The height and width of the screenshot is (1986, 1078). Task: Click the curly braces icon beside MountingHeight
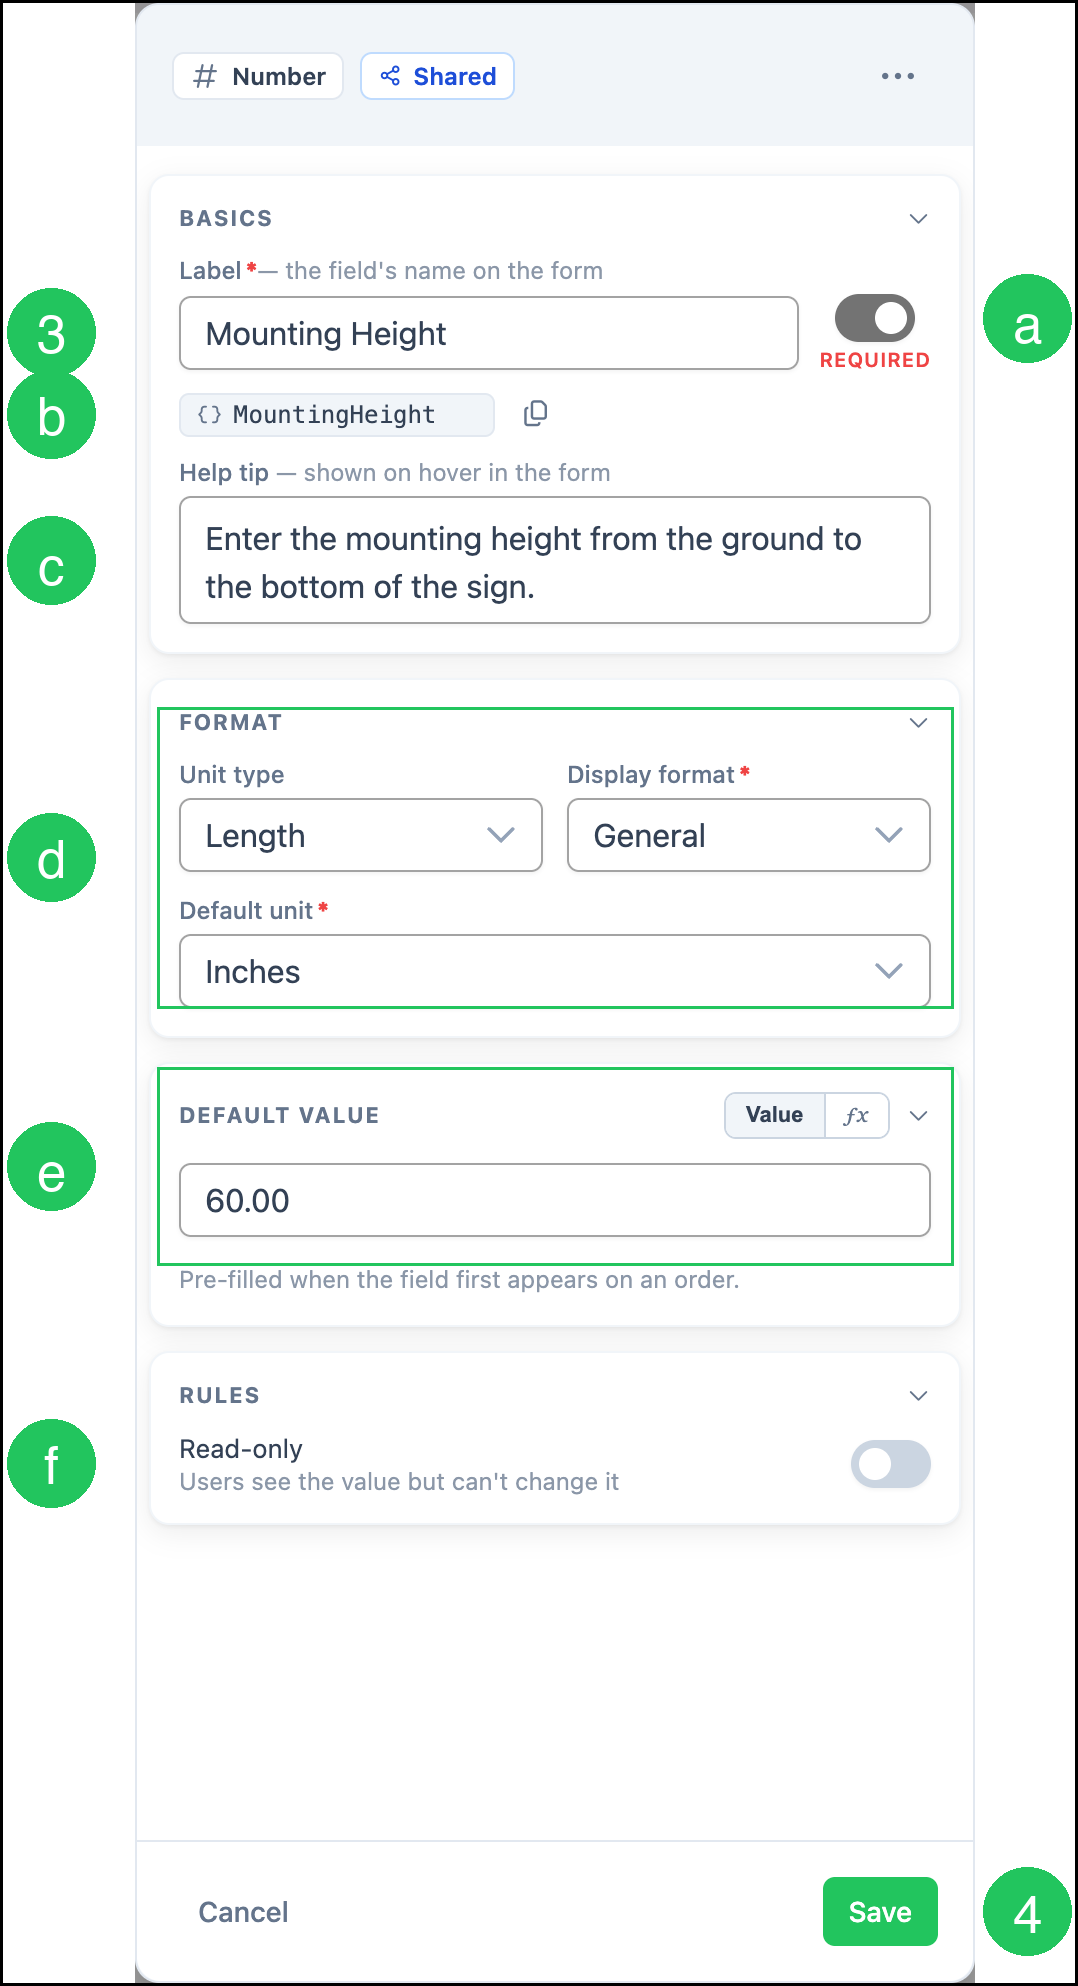(x=209, y=414)
